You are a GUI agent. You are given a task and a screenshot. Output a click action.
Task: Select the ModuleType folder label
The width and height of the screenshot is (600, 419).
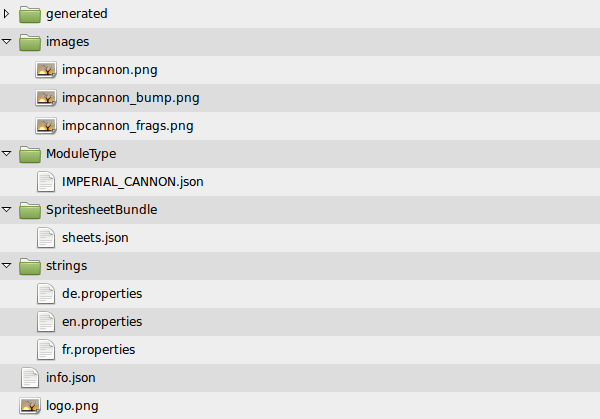81,154
